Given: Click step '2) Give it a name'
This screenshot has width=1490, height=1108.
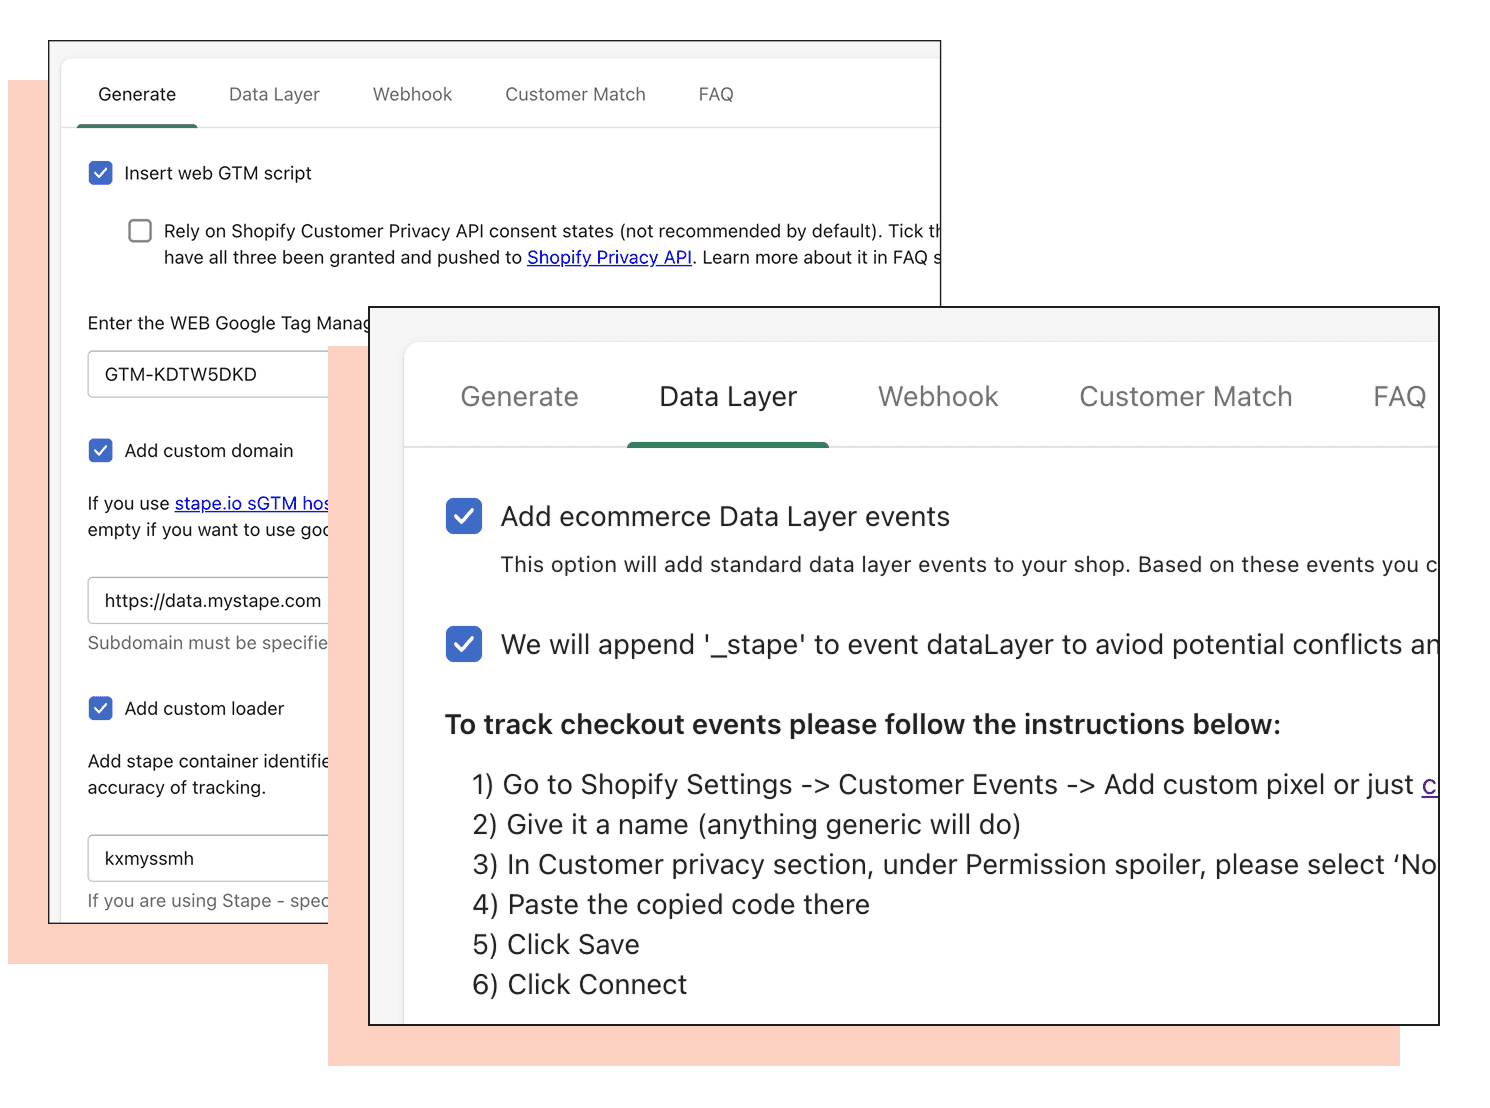Looking at the screenshot, I should click(x=746, y=825).
